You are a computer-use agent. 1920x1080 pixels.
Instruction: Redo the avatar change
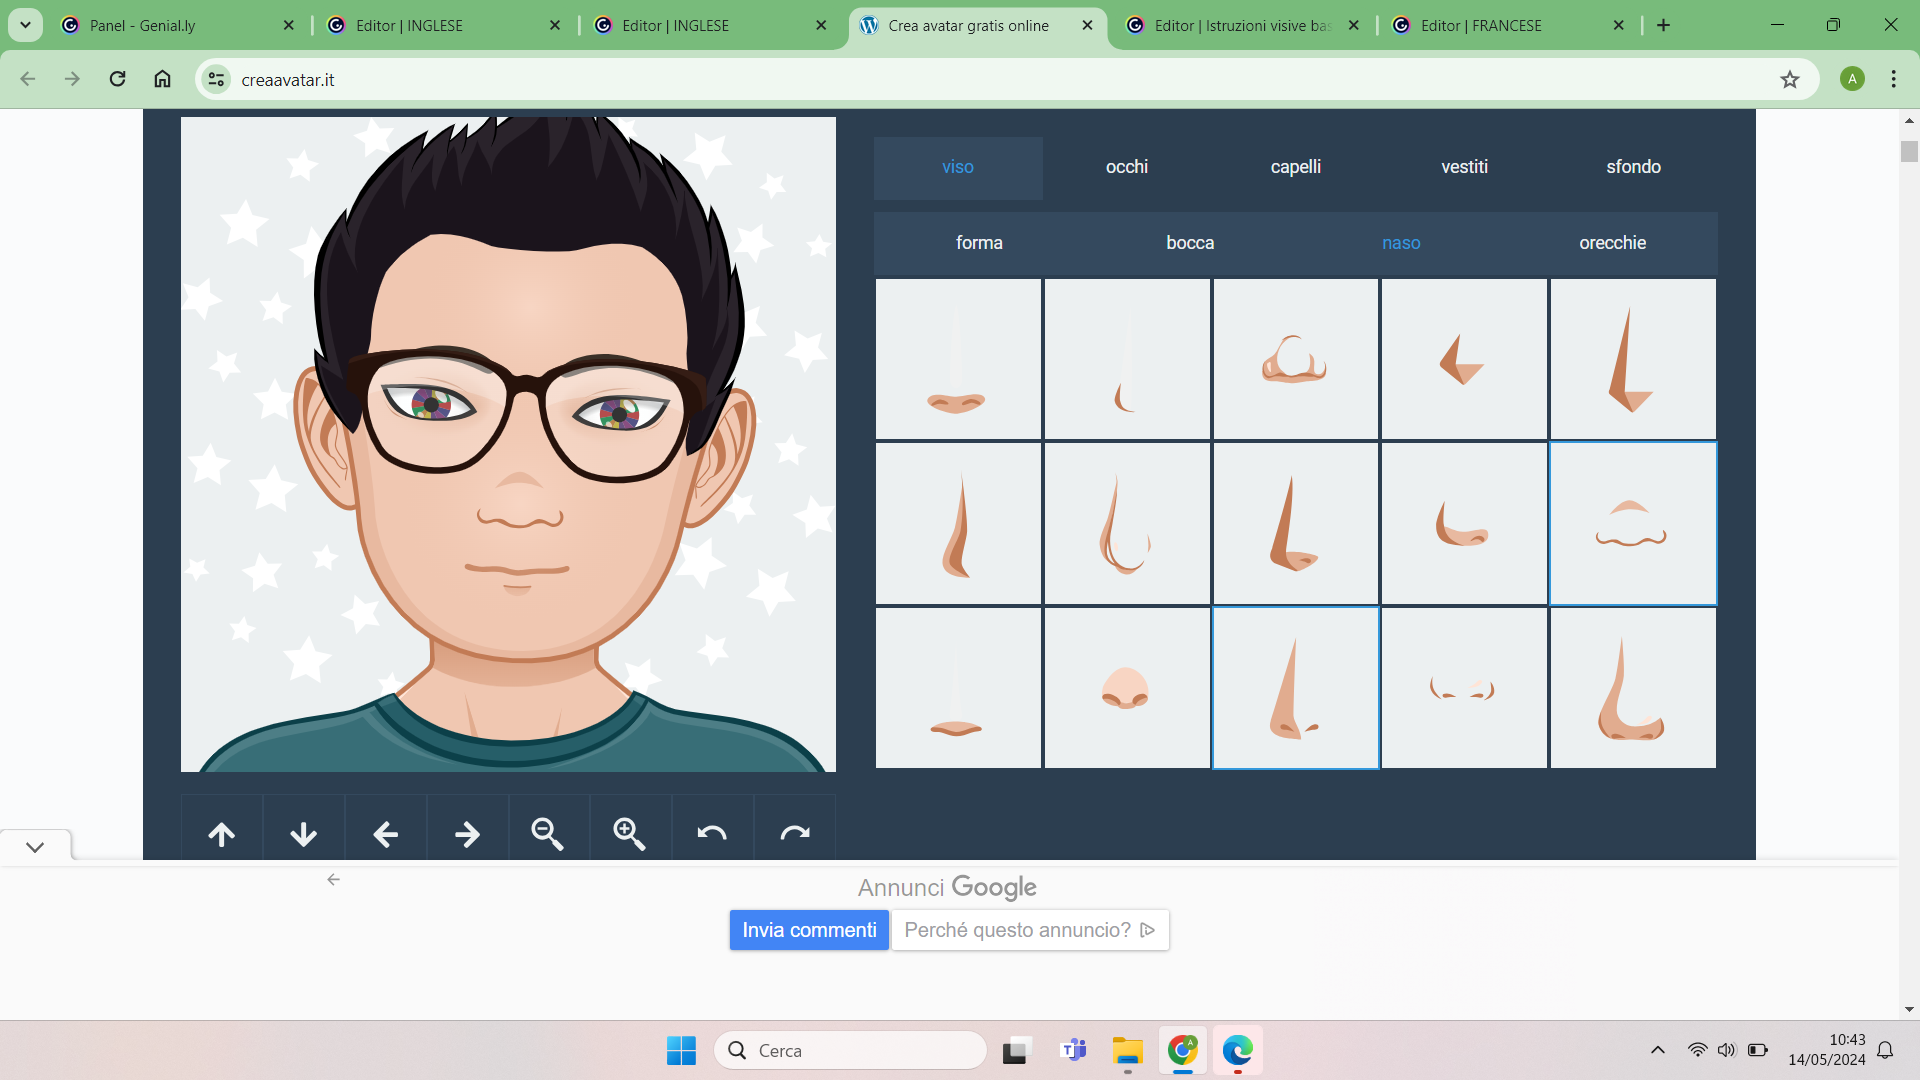(794, 833)
